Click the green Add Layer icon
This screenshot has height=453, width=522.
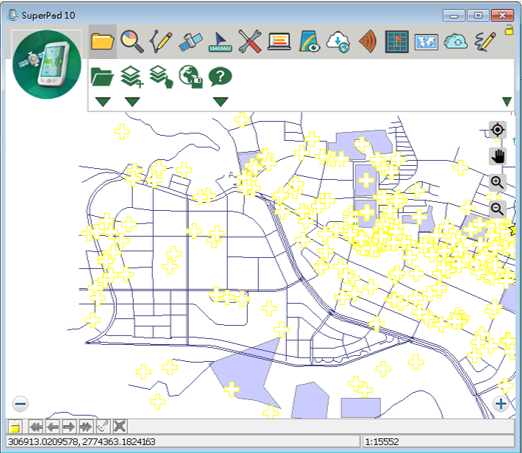coord(132,77)
